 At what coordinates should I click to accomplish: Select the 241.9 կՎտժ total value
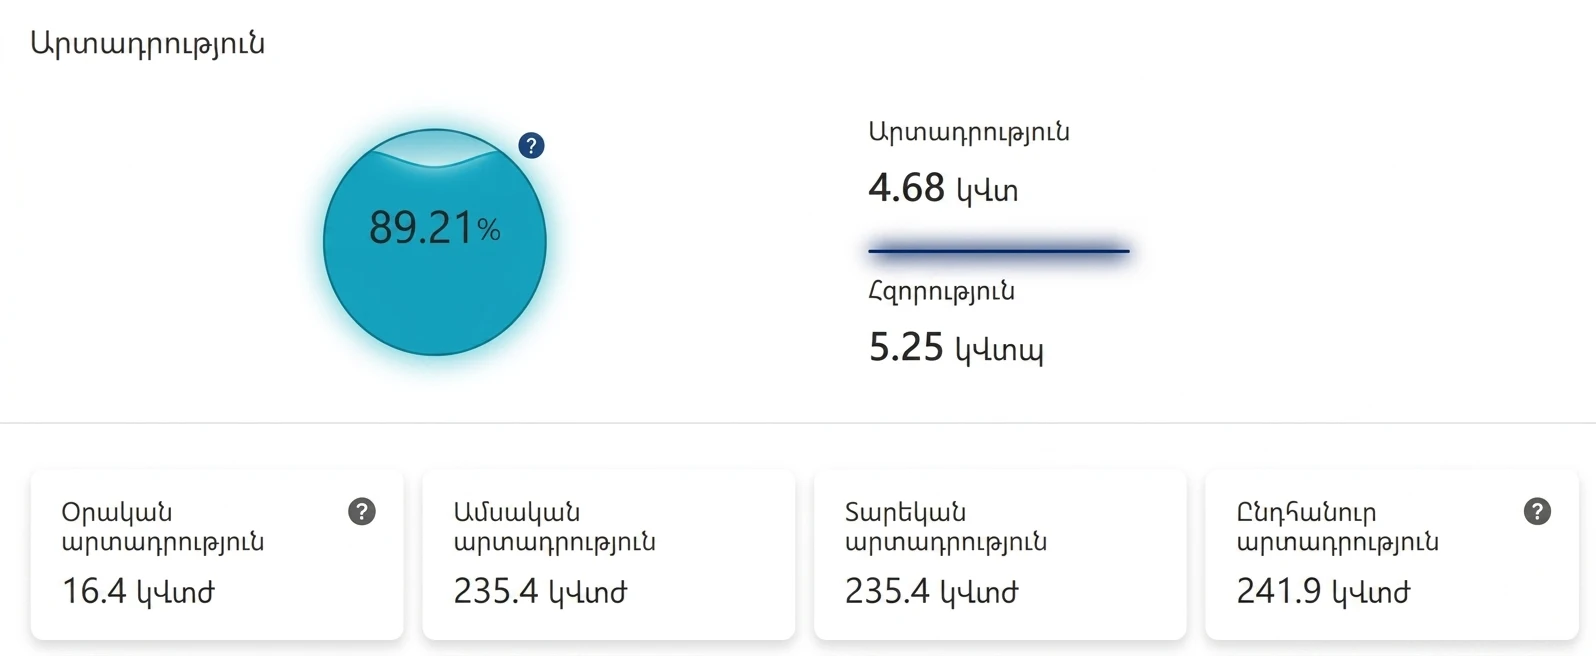coord(1323,592)
